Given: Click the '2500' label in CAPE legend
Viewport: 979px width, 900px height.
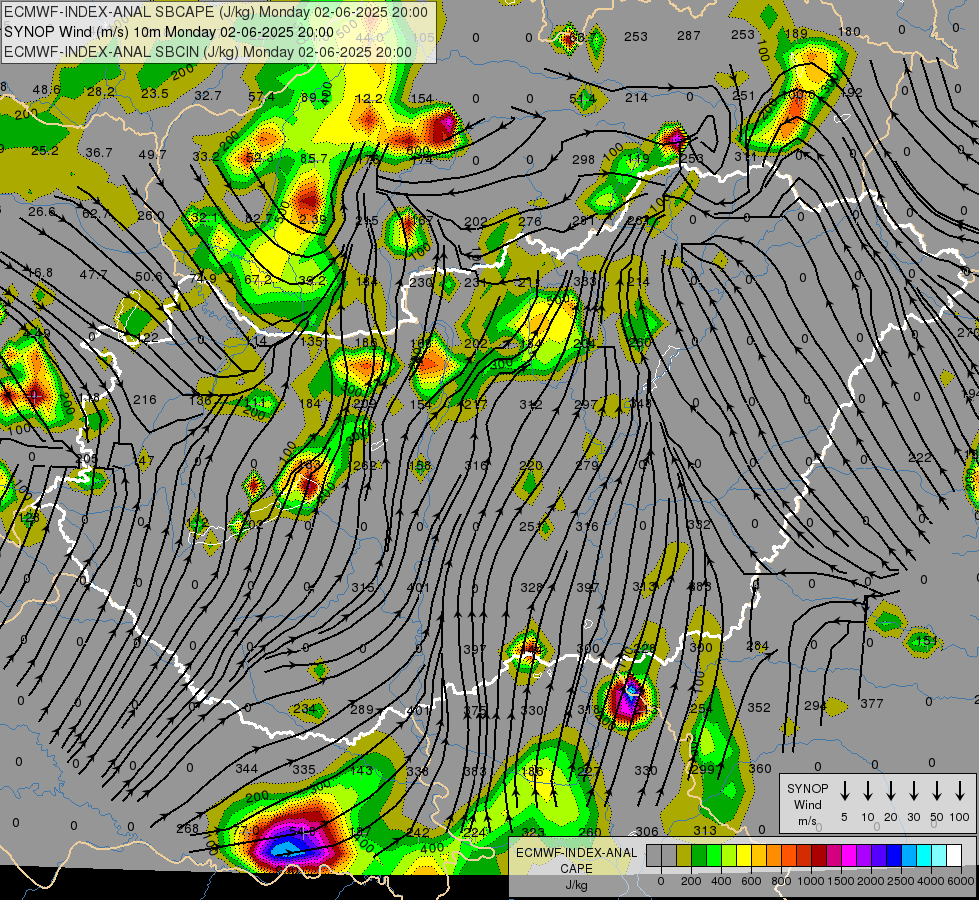Looking at the screenshot, I should click(x=901, y=881).
